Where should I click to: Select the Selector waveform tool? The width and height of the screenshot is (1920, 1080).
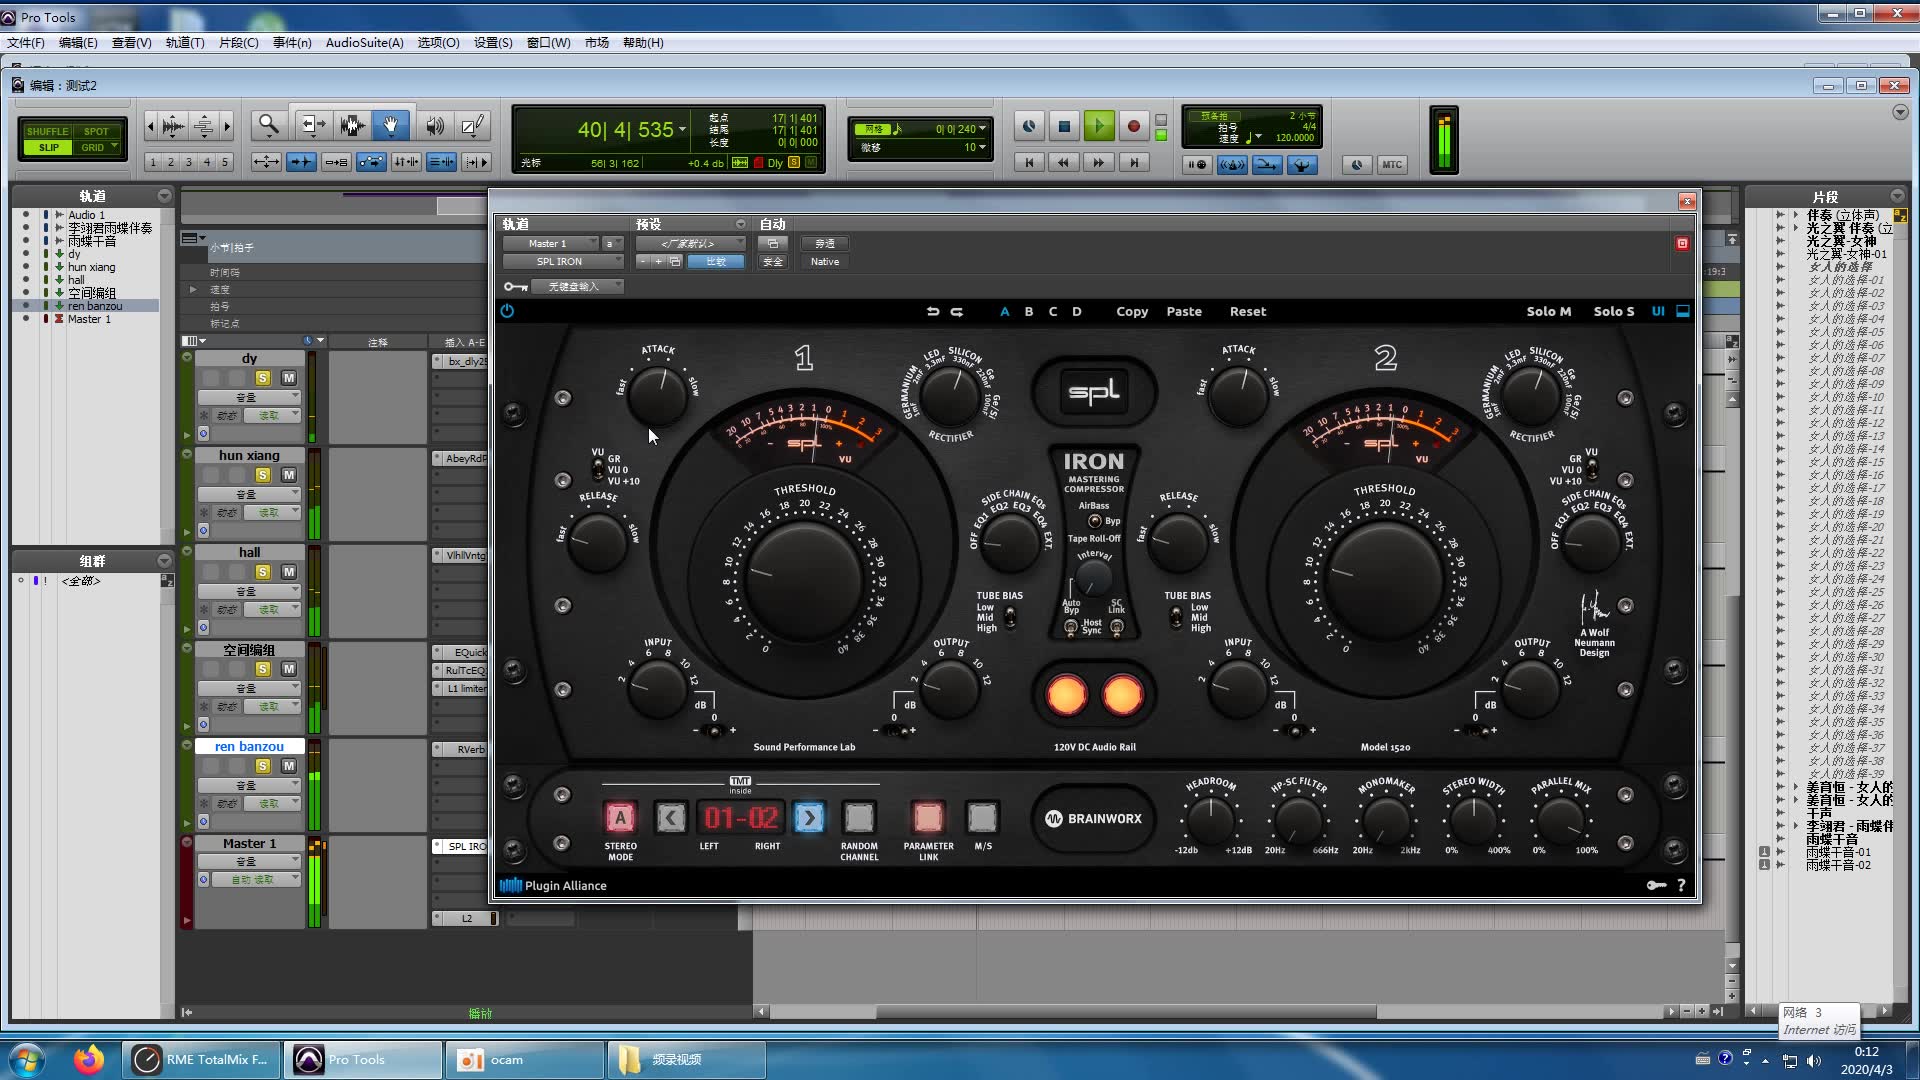[x=352, y=125]
